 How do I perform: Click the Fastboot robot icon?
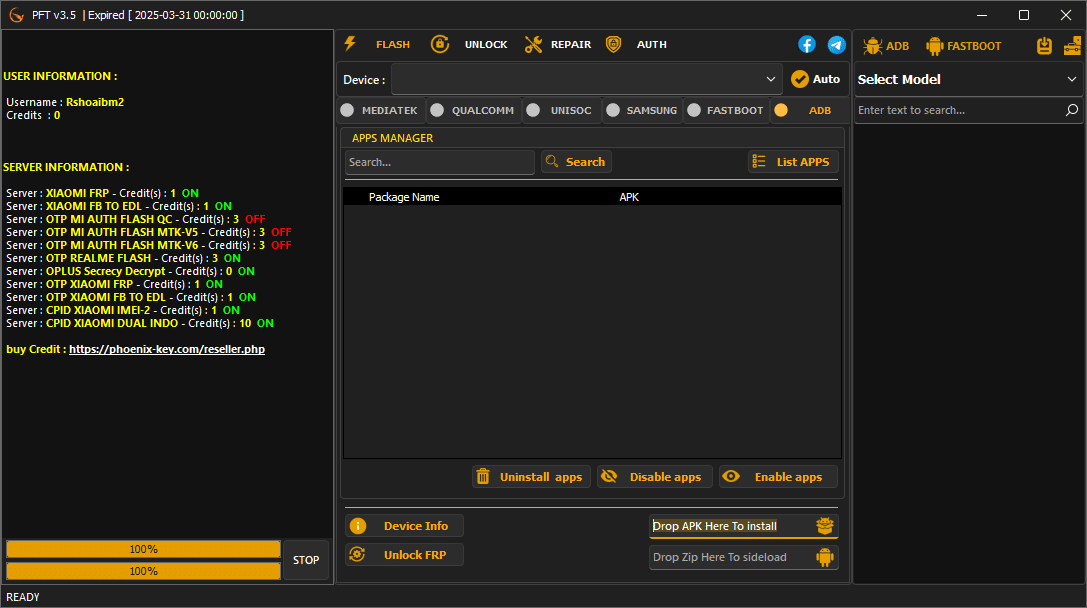[x=935, y=45]
